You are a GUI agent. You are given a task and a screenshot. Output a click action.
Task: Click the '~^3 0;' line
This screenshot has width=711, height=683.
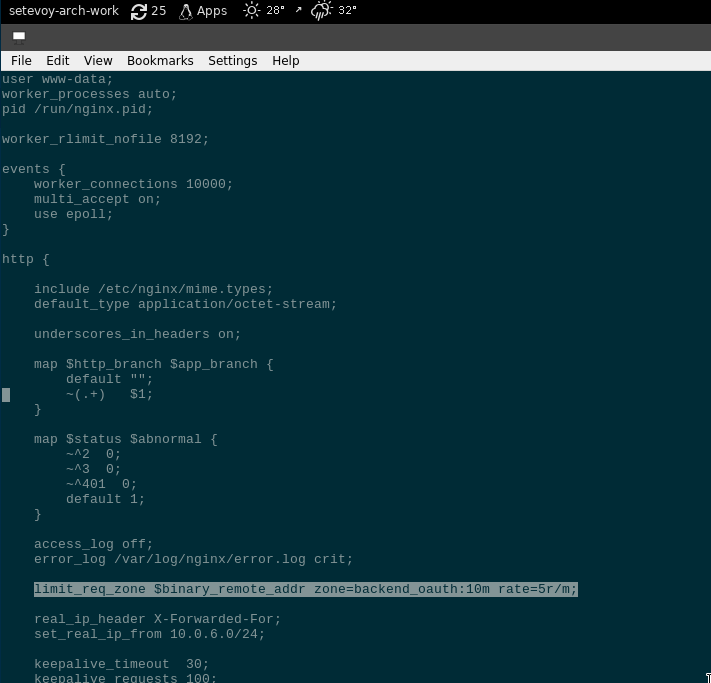93,469
